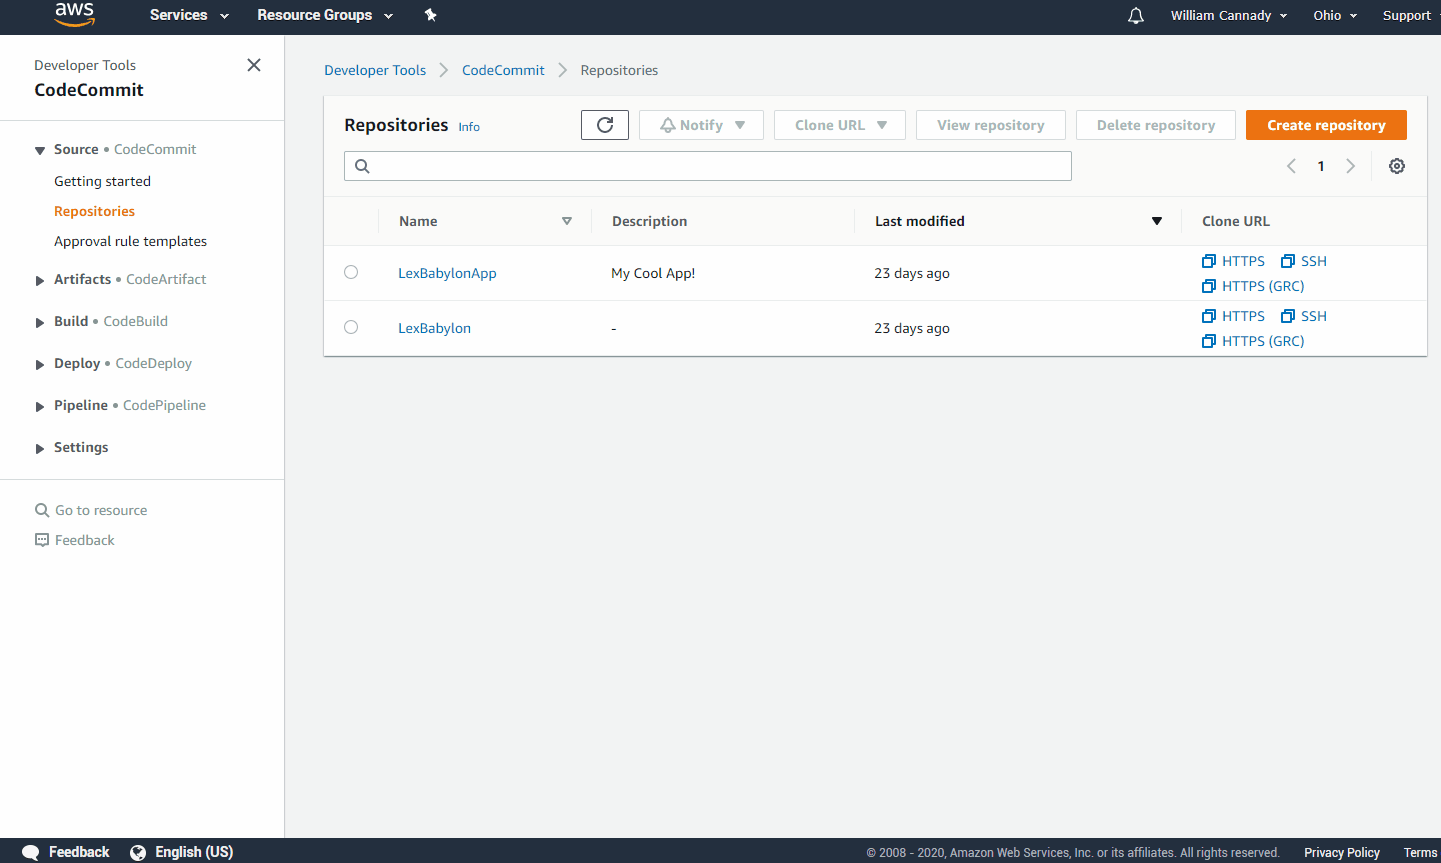The width and height of the screenshot is (1441, 863).
Task: Change language from English (US)
Action: coord(194,852)
